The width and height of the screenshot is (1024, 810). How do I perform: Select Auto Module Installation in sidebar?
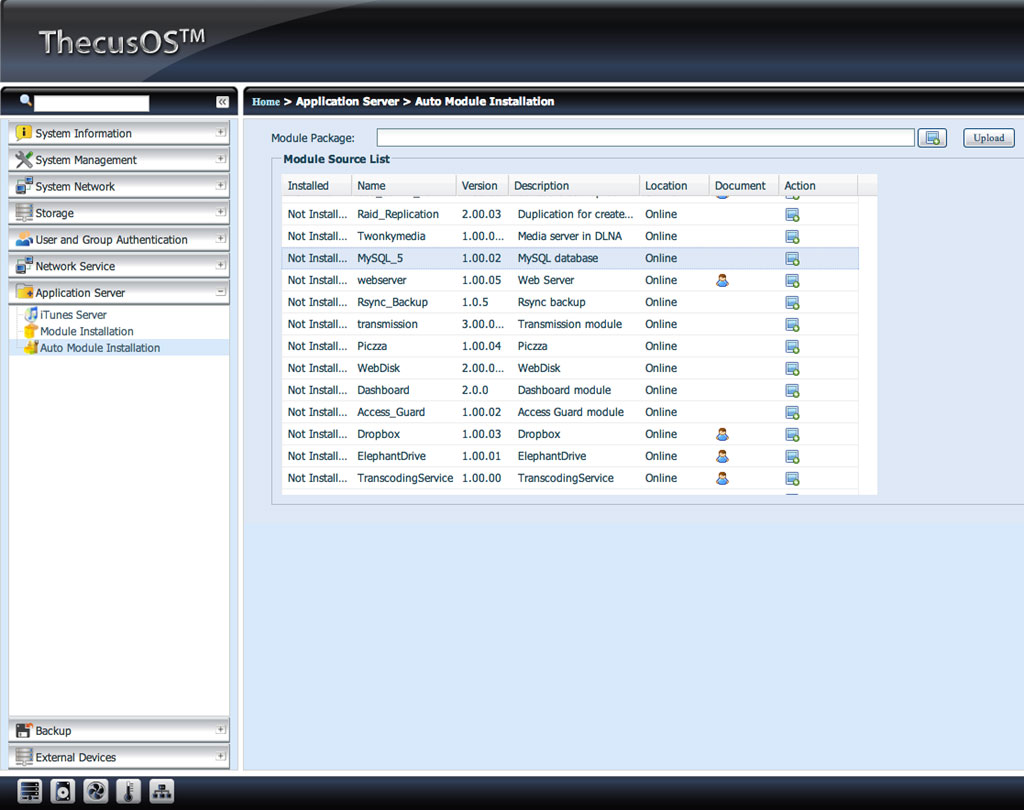pyautogui.click(x=99, y=348)
